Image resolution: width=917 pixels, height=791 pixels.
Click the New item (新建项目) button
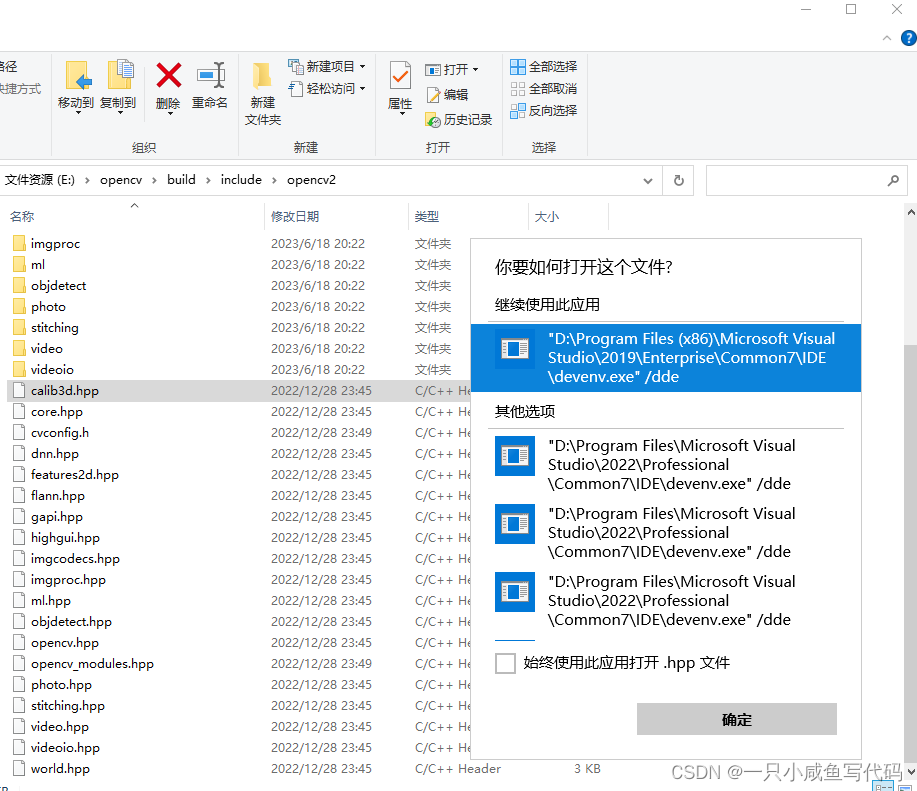click(x=327, y=67)
